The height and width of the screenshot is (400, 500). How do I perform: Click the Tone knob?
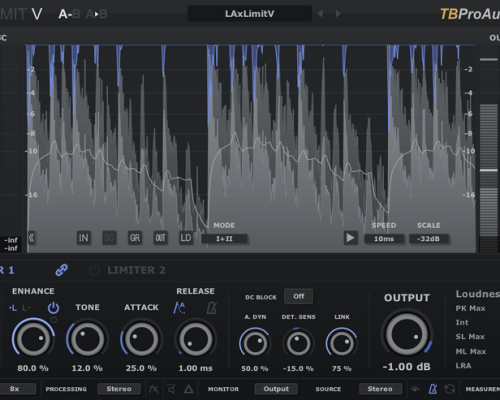tap(87, 339)
